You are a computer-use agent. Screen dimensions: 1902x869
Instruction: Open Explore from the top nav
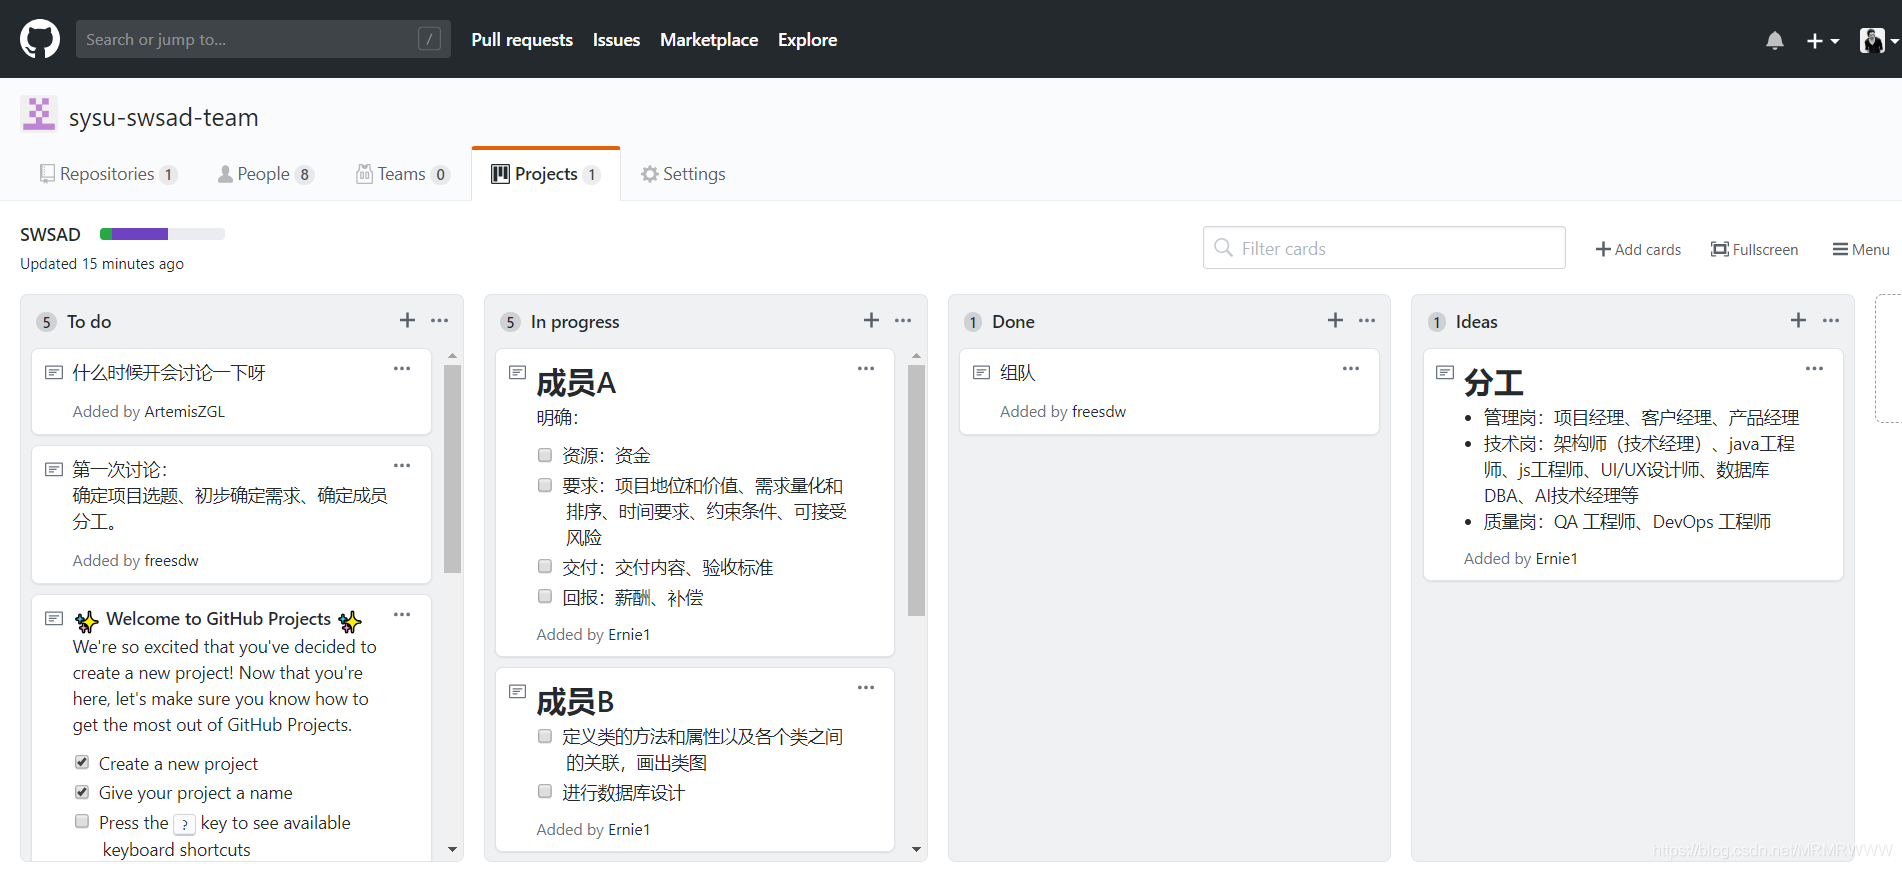(x=808, y=40)
